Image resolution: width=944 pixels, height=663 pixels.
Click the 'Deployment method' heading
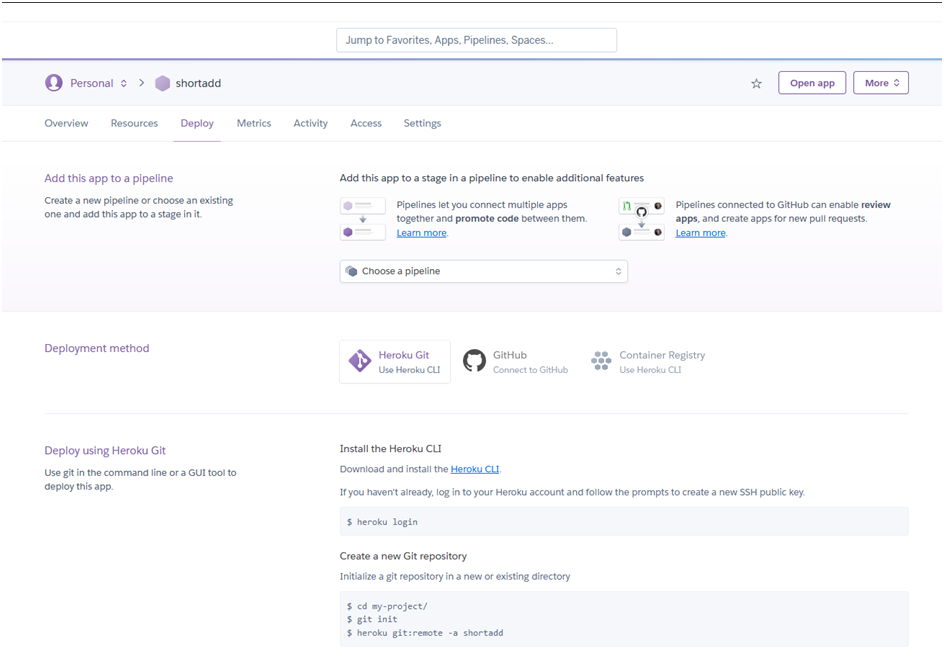pyautogui.click(x=96, y=348)
